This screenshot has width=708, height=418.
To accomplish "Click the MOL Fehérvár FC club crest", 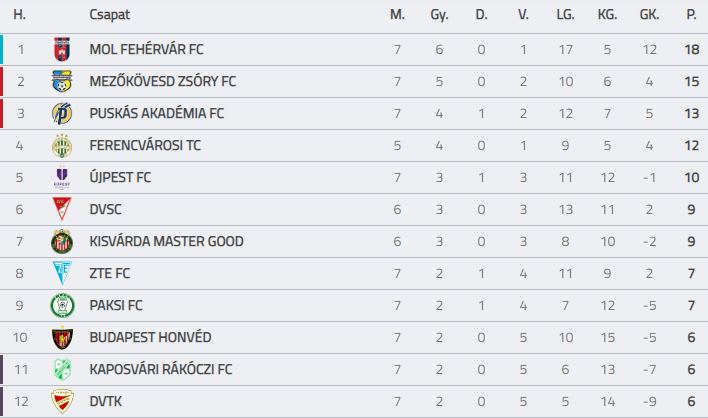I will [x=62, y=49].
